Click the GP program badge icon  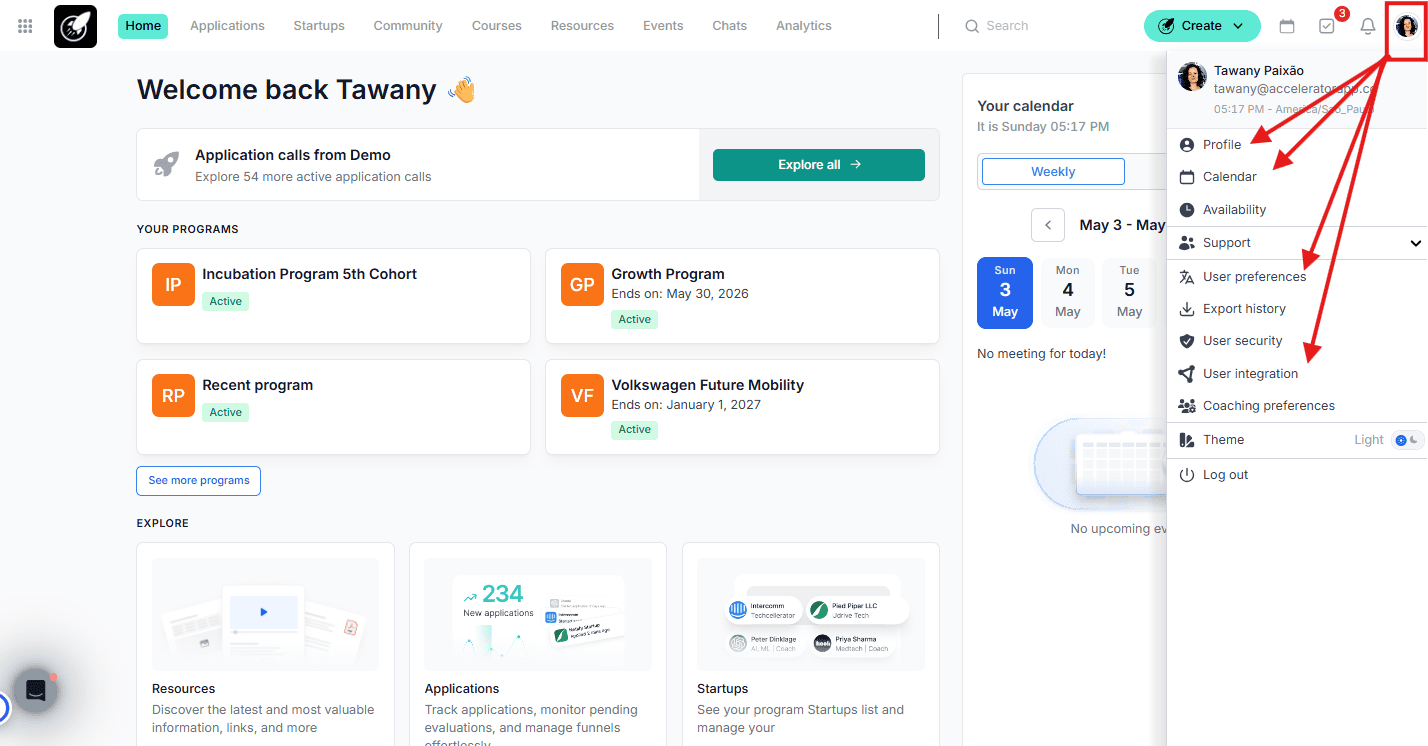582,285
